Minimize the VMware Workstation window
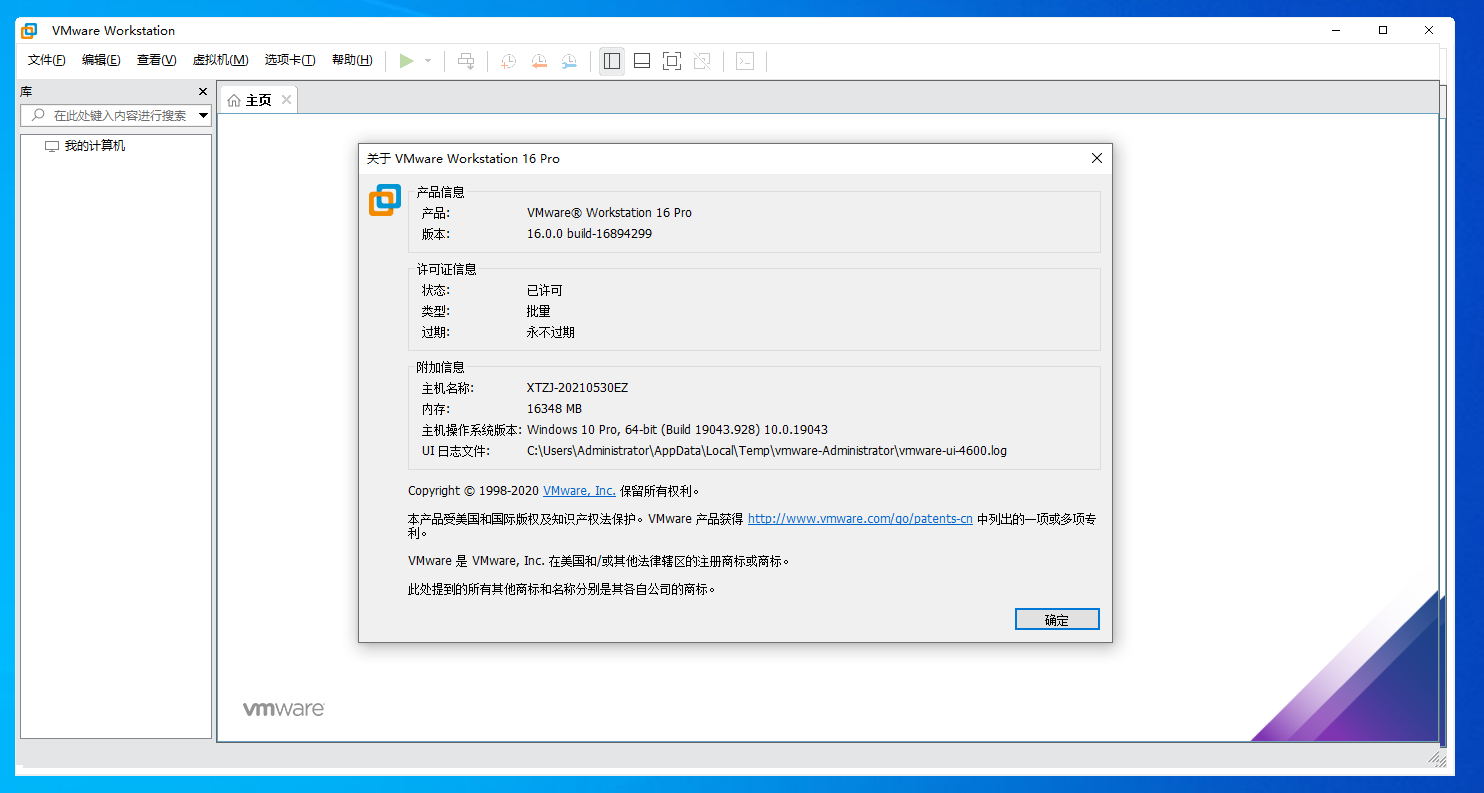 click(1337, 30)
